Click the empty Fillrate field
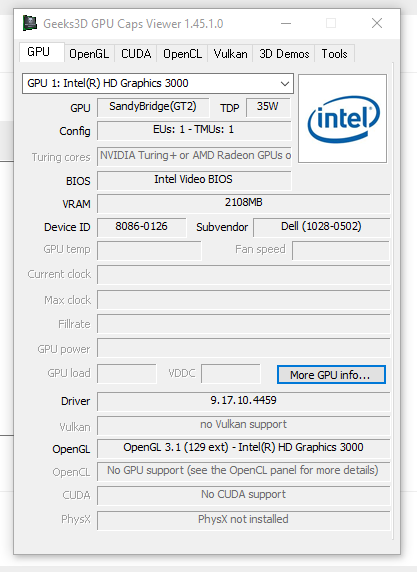The width and height of the screenshot is (417, 572). pyautogui.click(x=243, y=324)
